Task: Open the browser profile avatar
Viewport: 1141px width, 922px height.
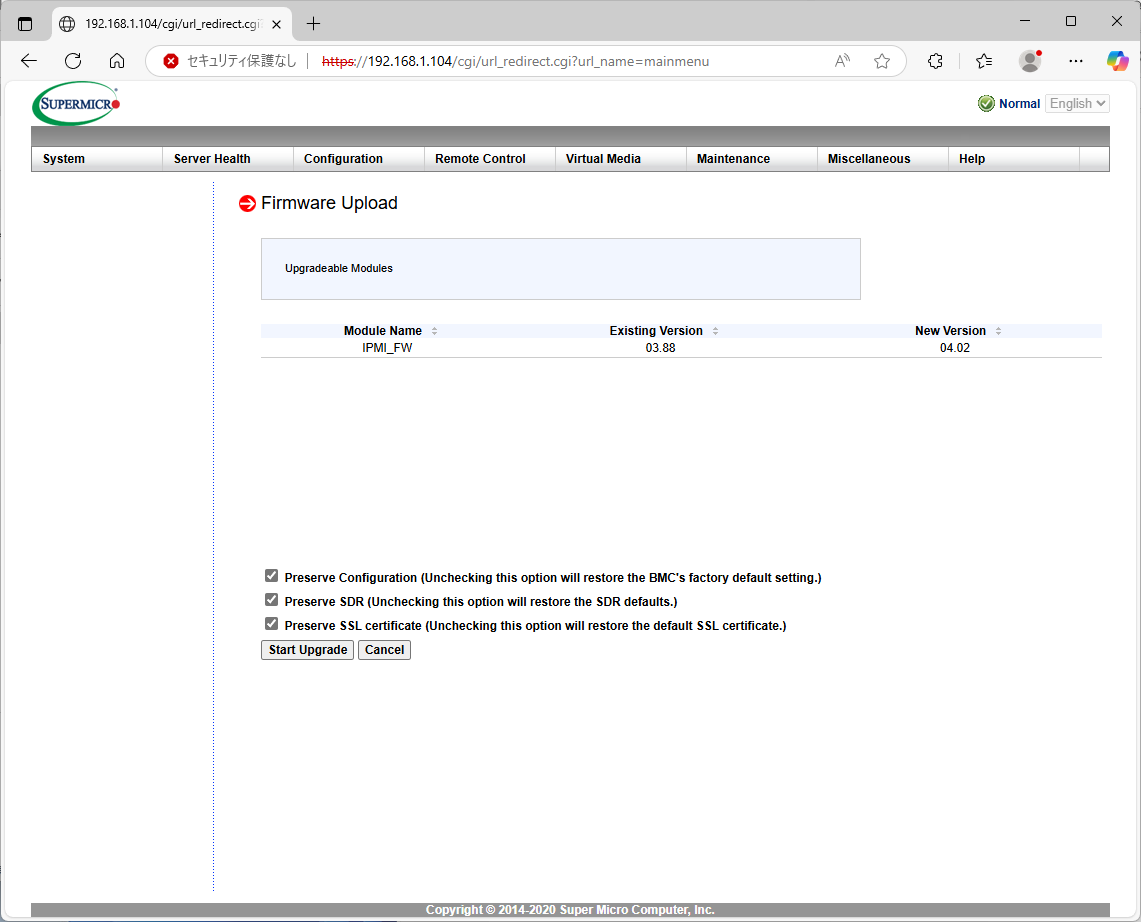Action: point(1029,61)
